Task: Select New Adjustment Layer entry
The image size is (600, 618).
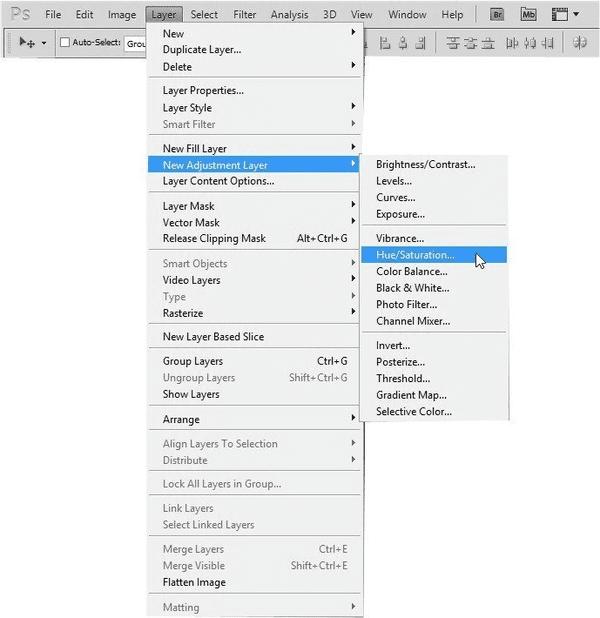Action: pyautogui.click(x=253, y=165)
